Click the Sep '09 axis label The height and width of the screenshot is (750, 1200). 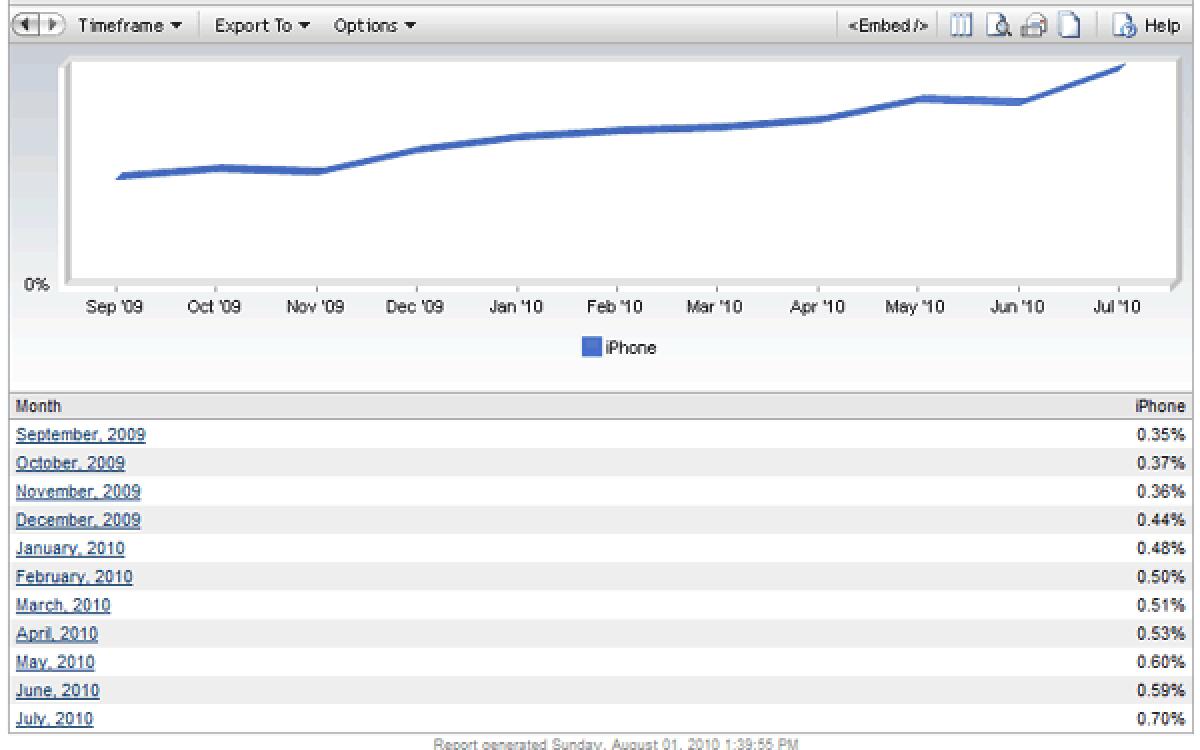[x=115, y=307]
